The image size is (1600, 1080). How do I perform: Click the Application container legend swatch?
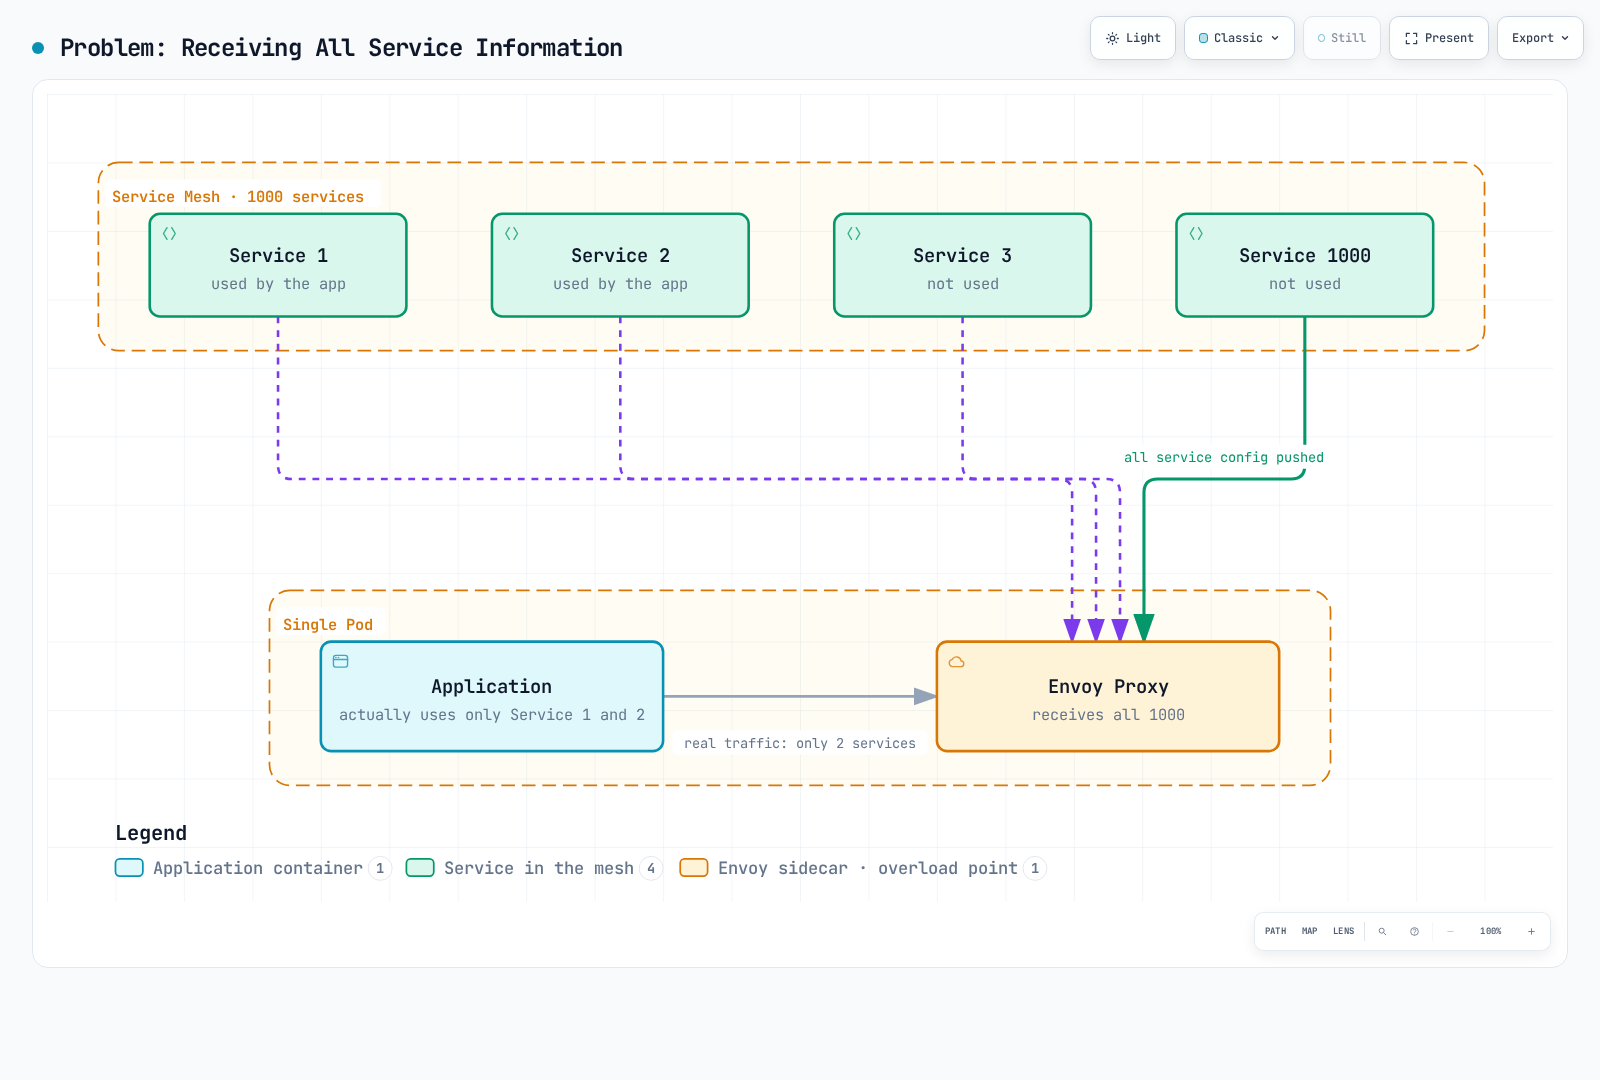pos(129,868)
